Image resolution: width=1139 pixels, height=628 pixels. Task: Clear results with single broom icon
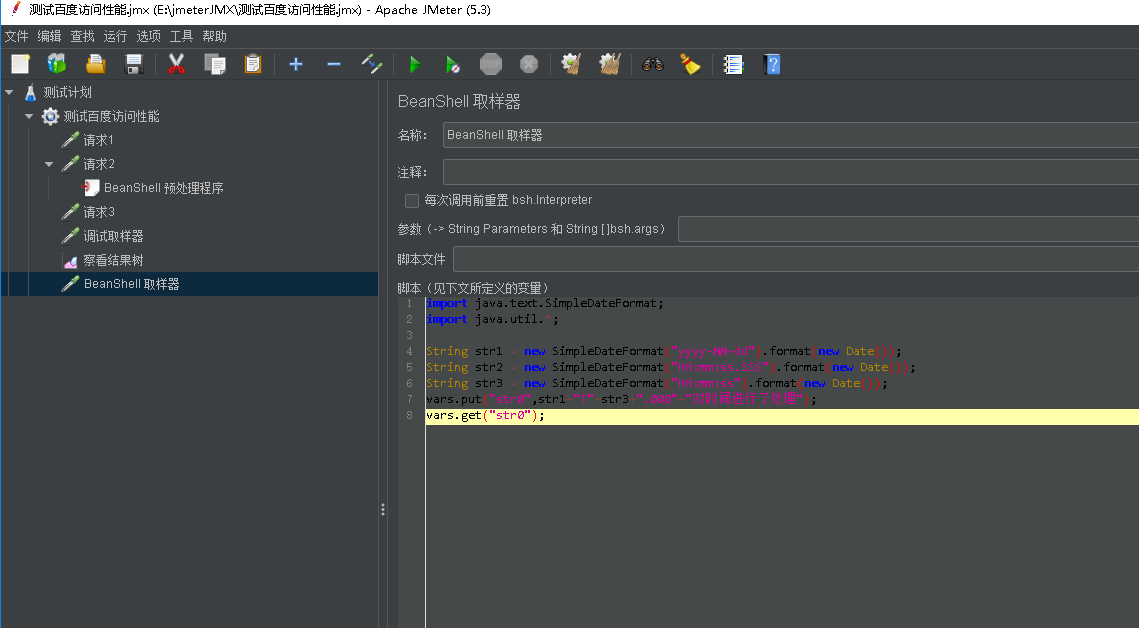tap(572, 65)
